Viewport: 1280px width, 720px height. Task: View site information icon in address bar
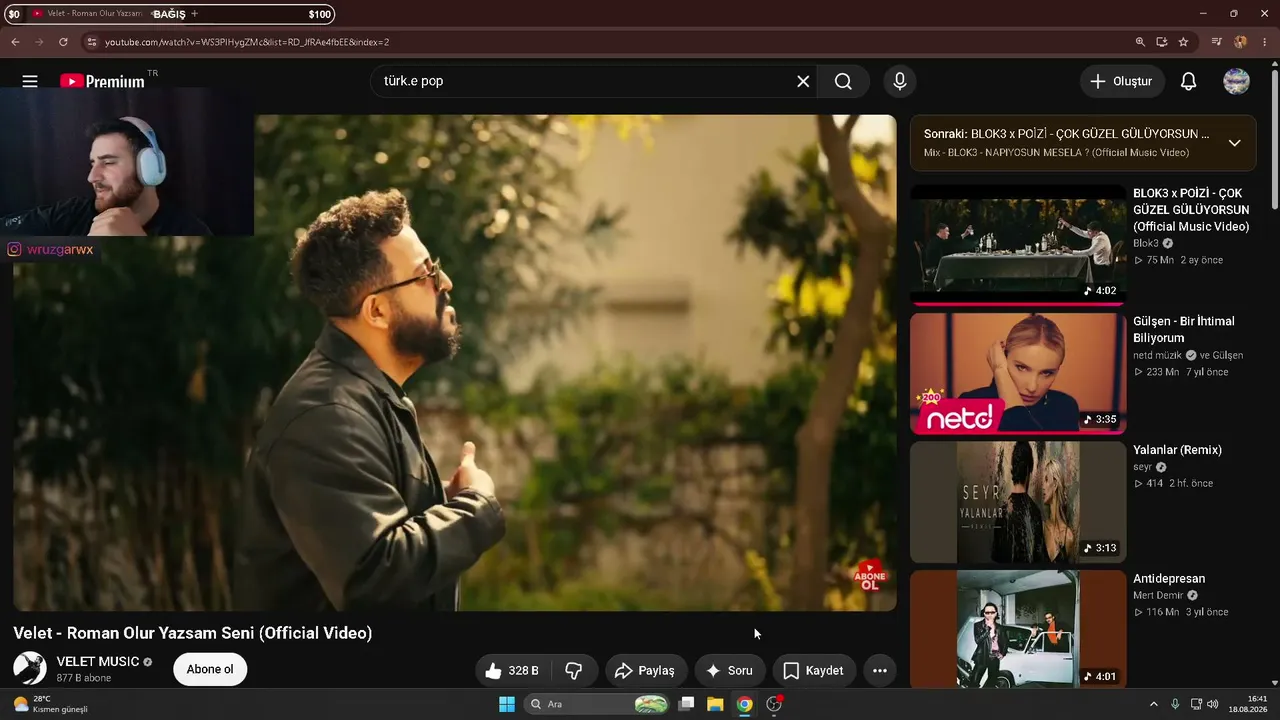pos(91,42)
